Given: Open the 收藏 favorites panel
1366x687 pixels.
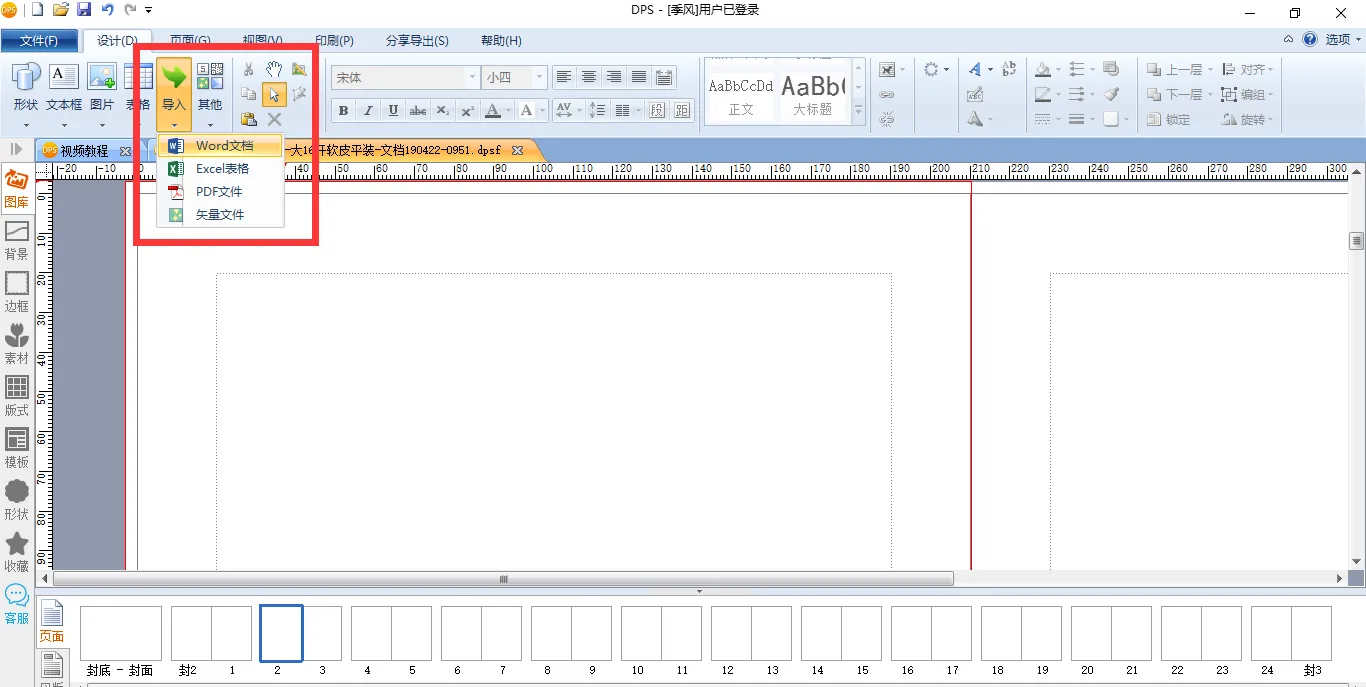Looking at the screenshot, I should click(x=16, y=552).
